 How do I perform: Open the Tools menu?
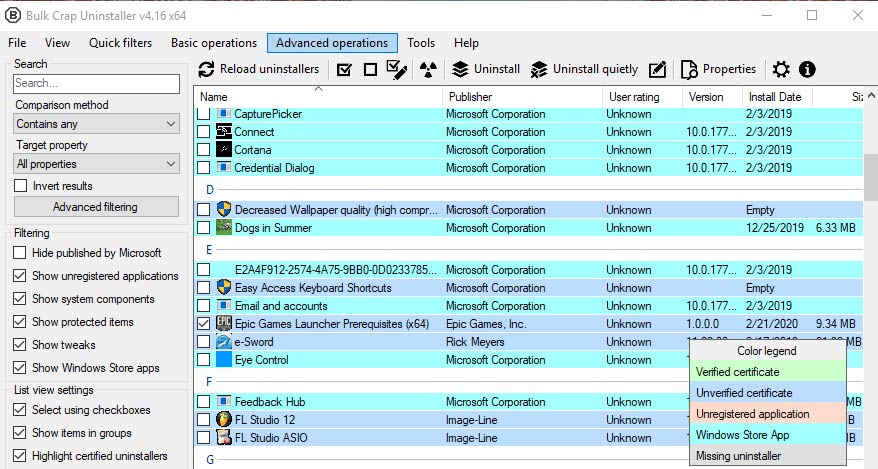pyautogui.click(x=421, y=43)
